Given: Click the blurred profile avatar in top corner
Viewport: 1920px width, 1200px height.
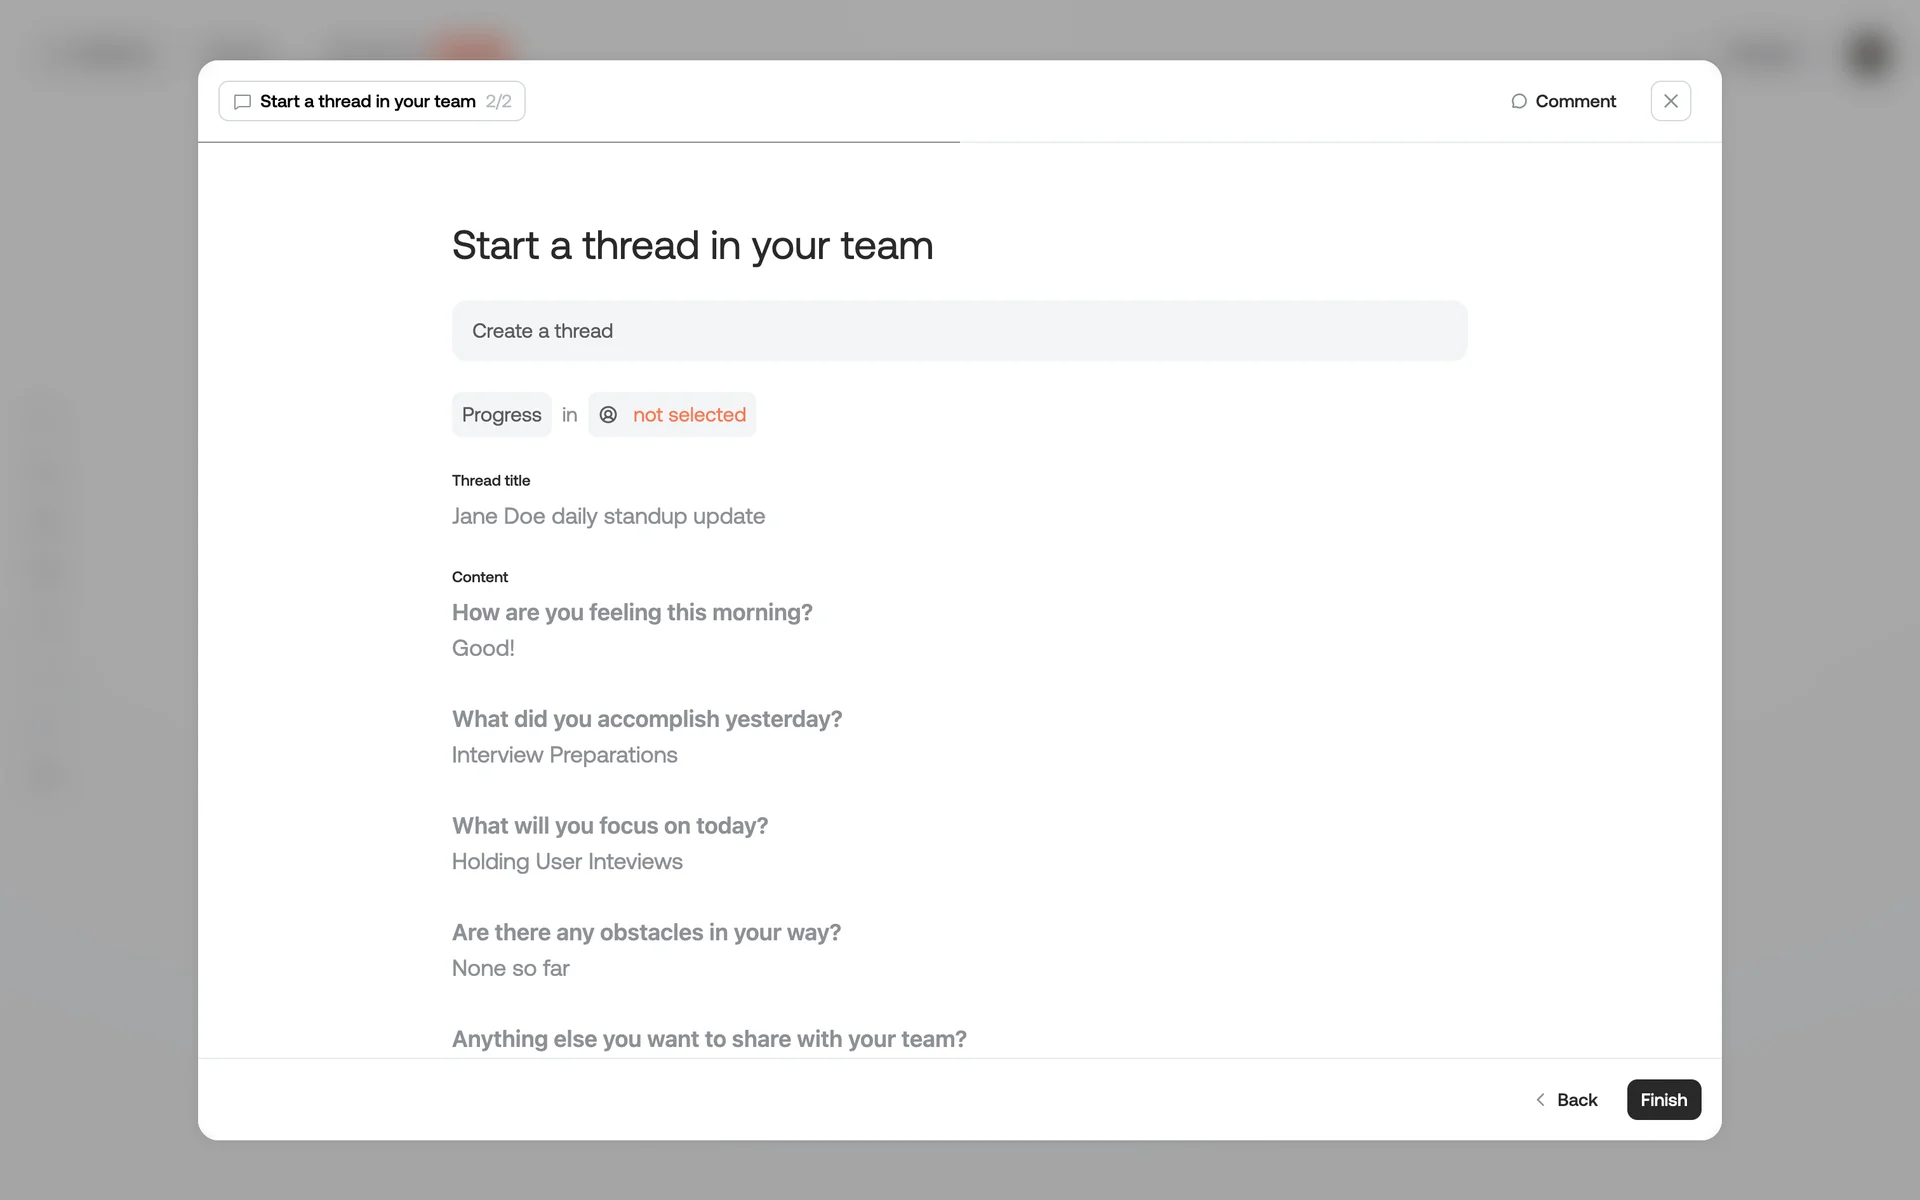Looking at the screenshot, I should pos(1868,54).
